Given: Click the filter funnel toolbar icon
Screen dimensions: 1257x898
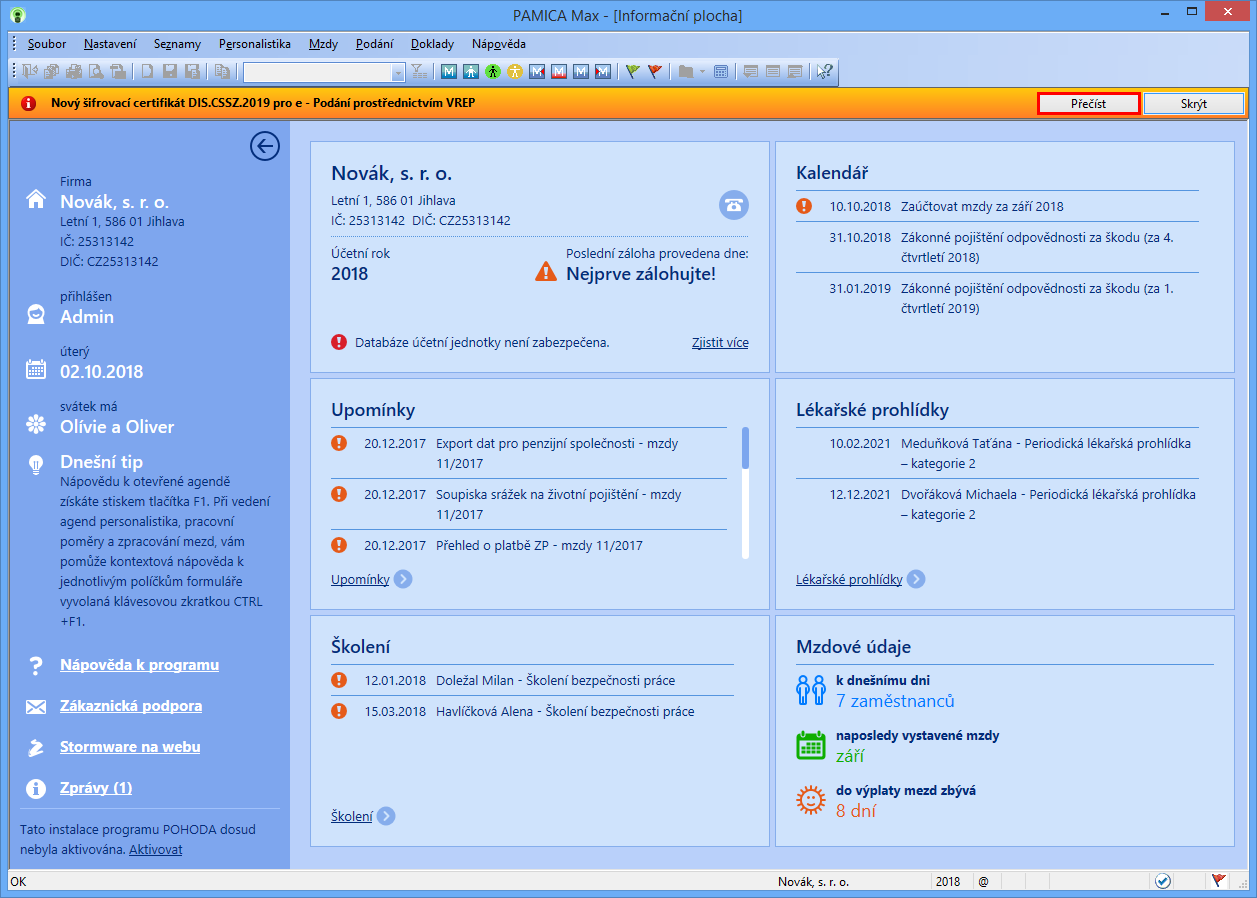Looking at the screenshot, I should pyautogui.click(x=418, y=72).
